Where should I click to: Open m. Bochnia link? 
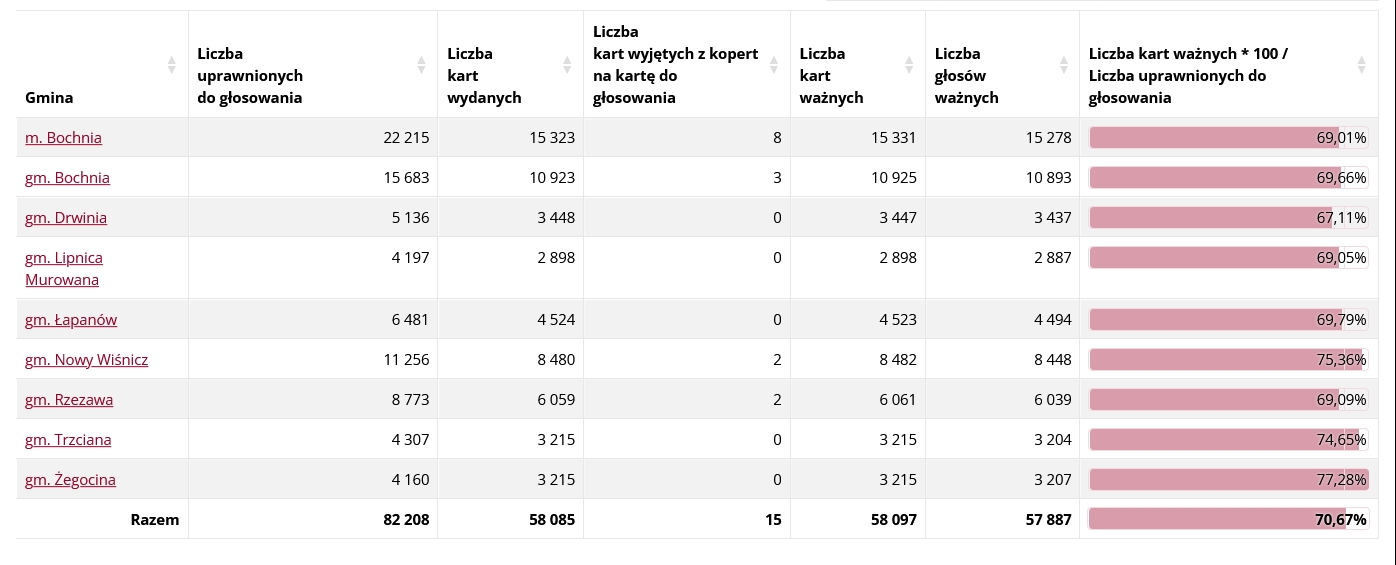pos(63,138)
